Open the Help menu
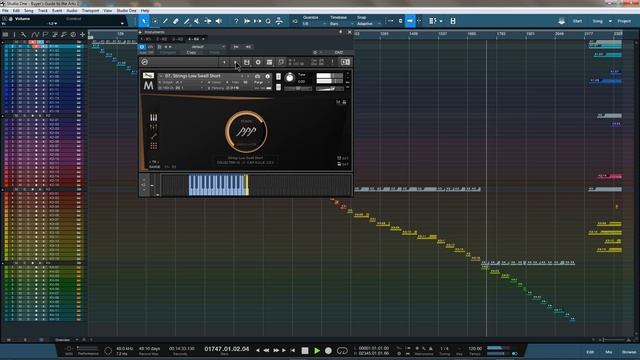640x360 pixels. click(x=145, y=11)
